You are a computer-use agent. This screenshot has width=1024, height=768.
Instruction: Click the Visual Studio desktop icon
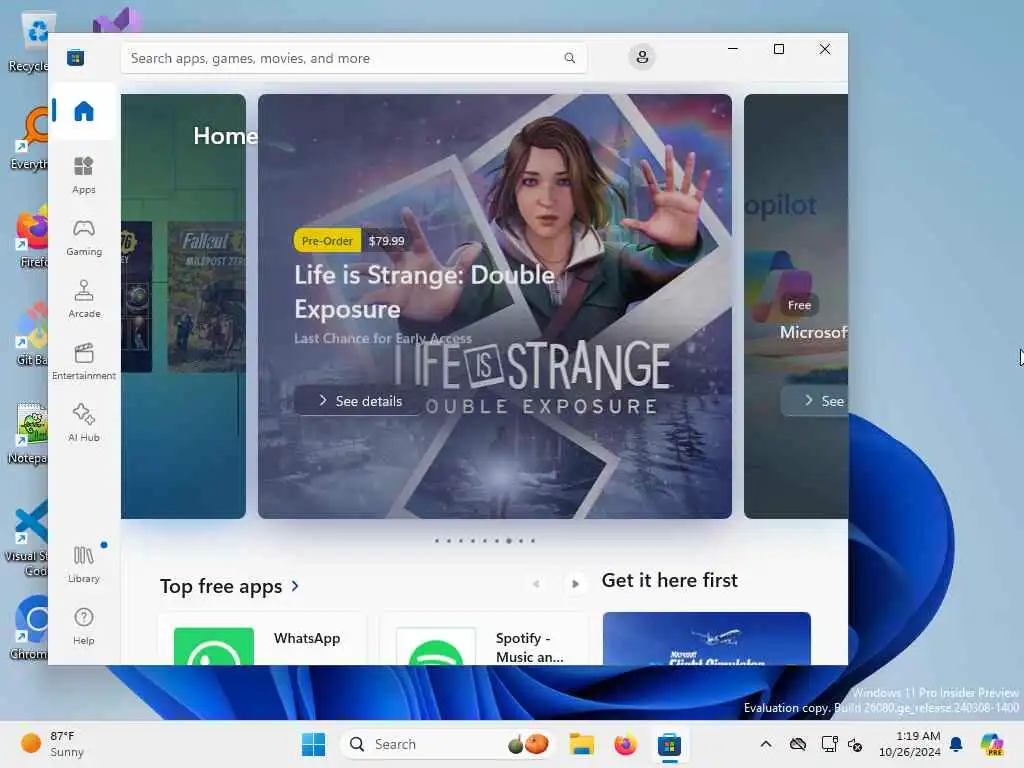[x=118, y=20]
